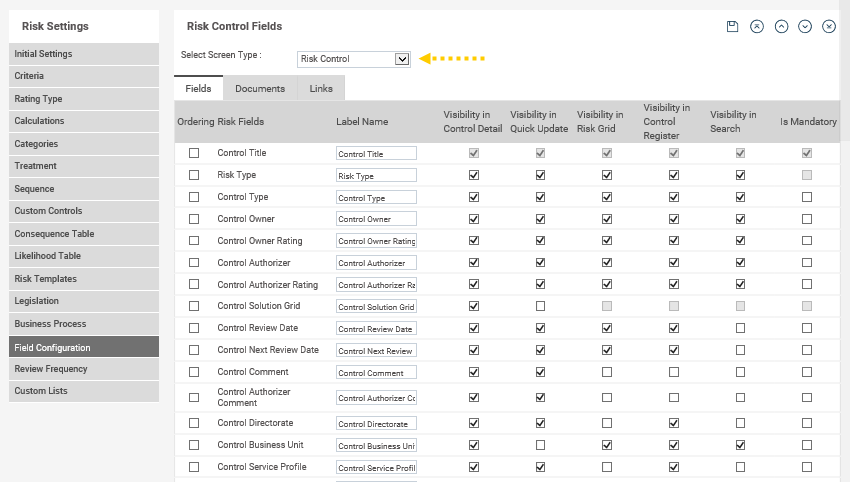850x482 pixels.
Task: Click the move down arrow icon
Action: click(805, 26)
